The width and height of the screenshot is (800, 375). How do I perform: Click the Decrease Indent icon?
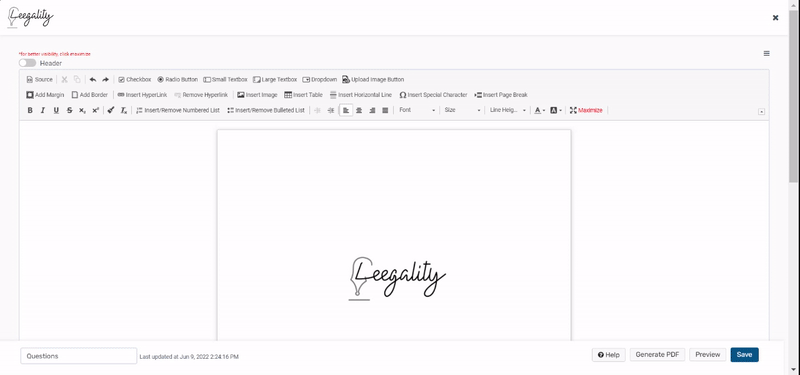pyautogui.click(x=317, y=110)
